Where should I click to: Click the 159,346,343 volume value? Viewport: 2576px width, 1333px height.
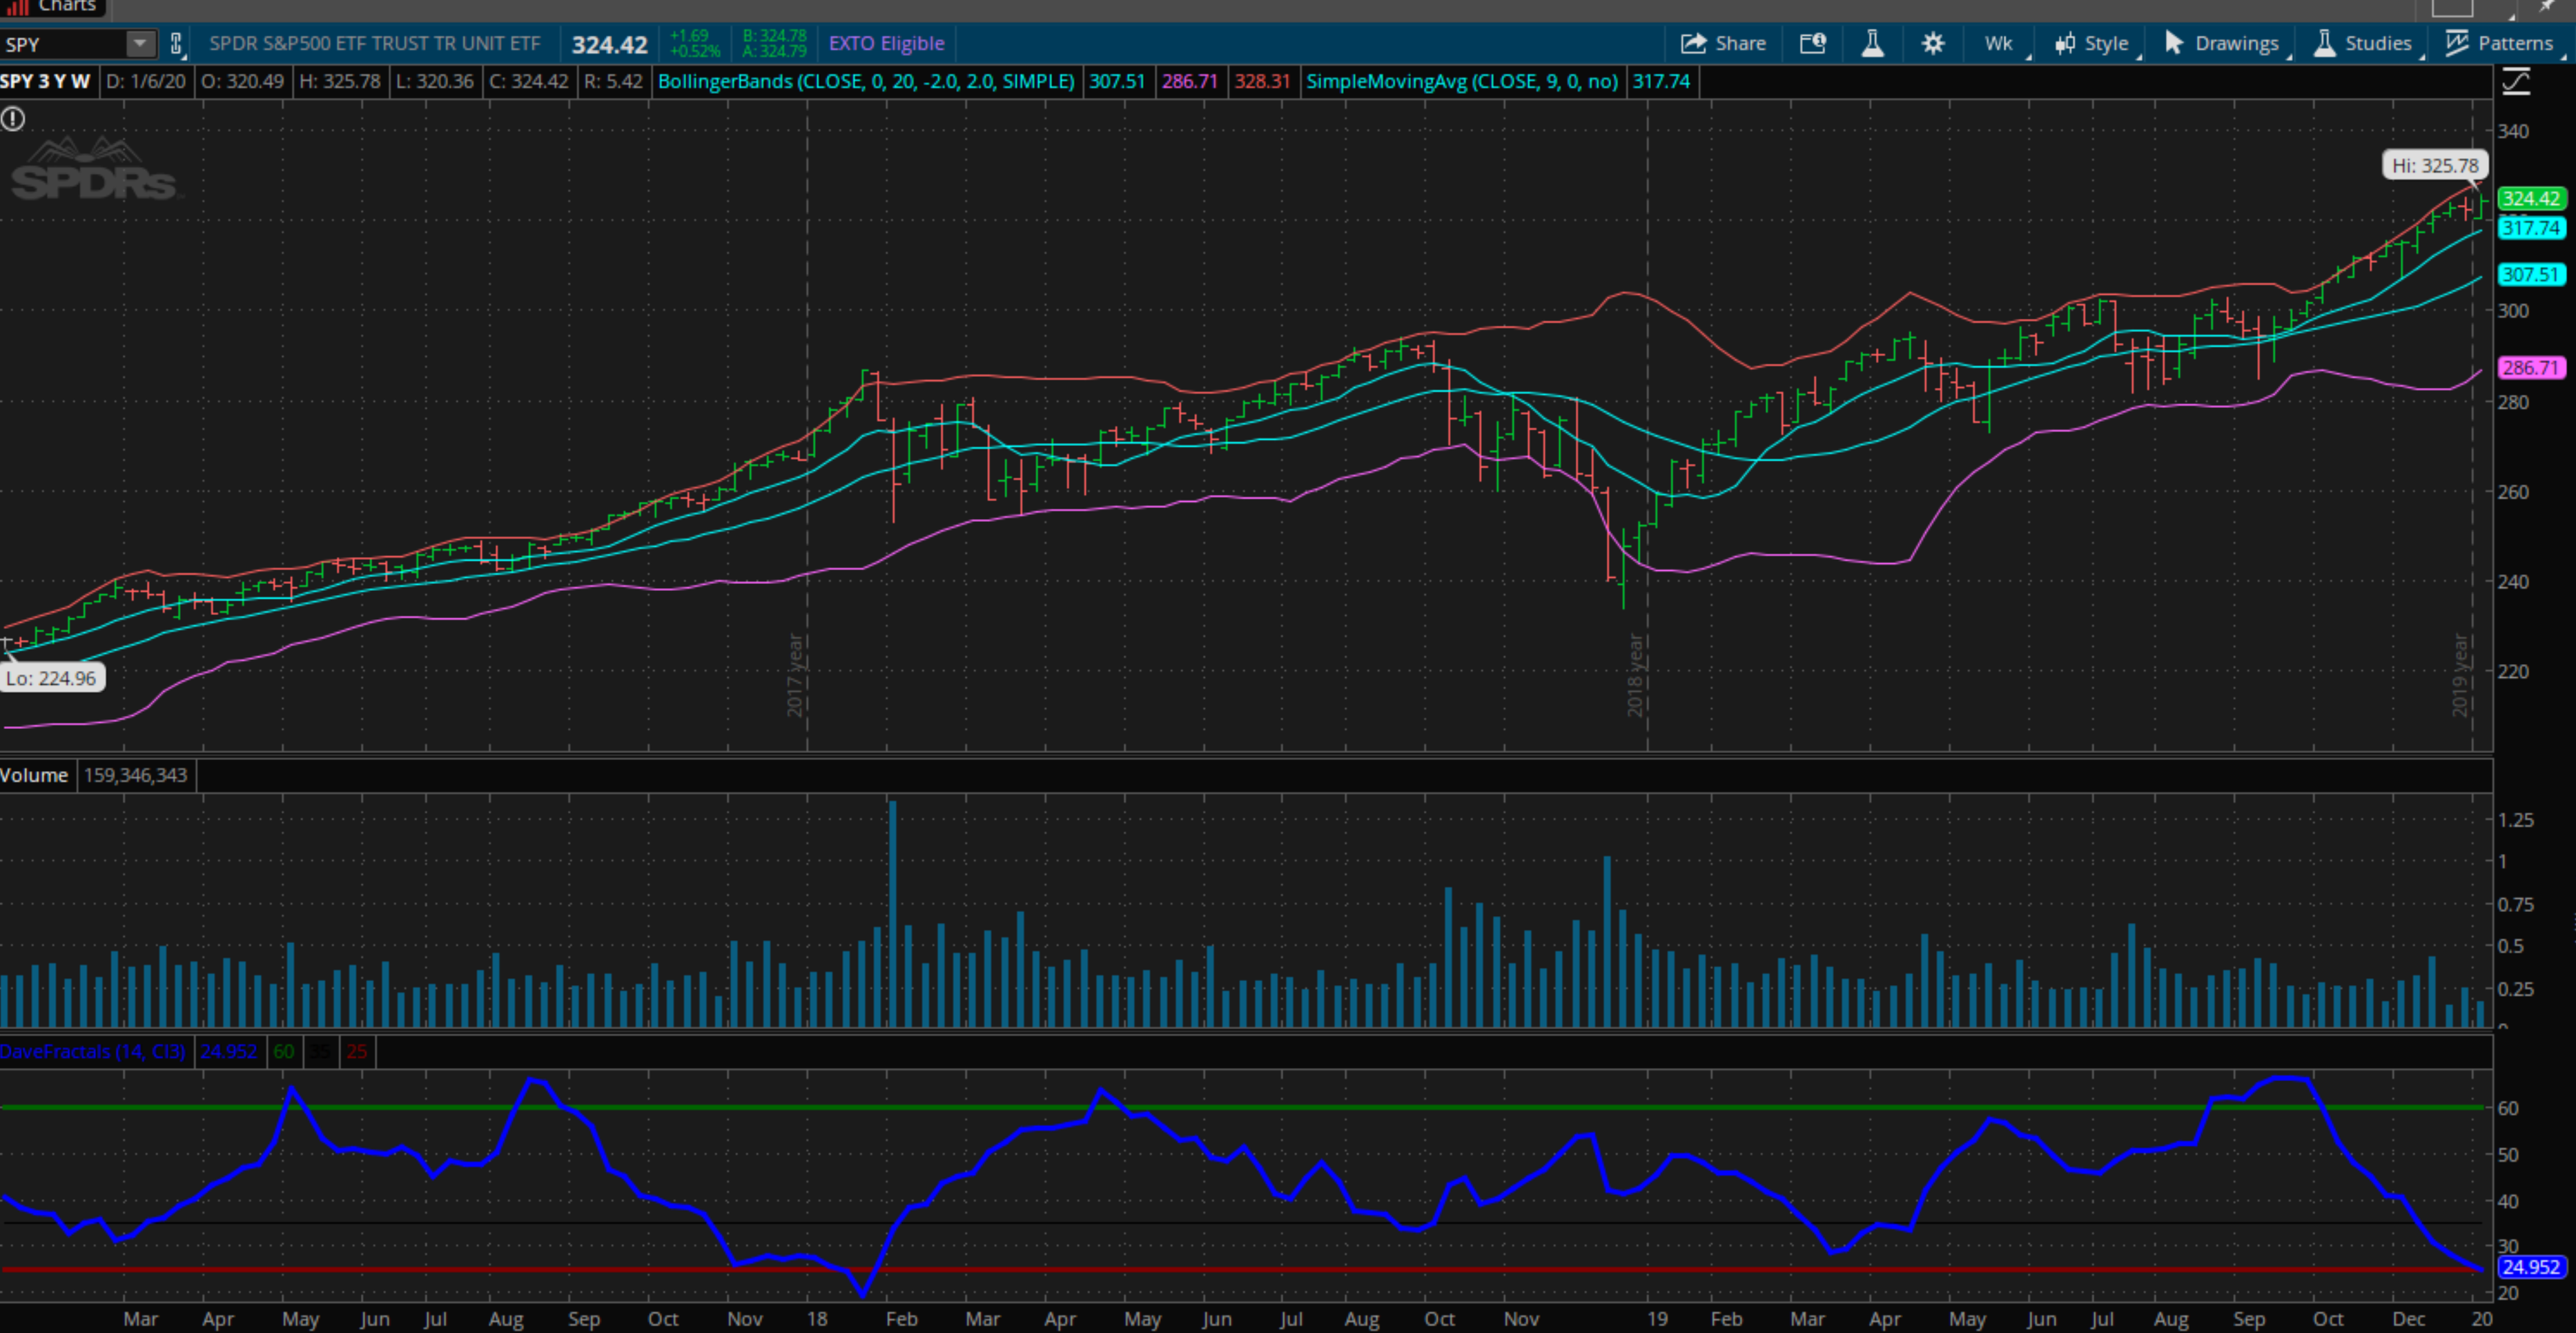[x=135, y=775]
